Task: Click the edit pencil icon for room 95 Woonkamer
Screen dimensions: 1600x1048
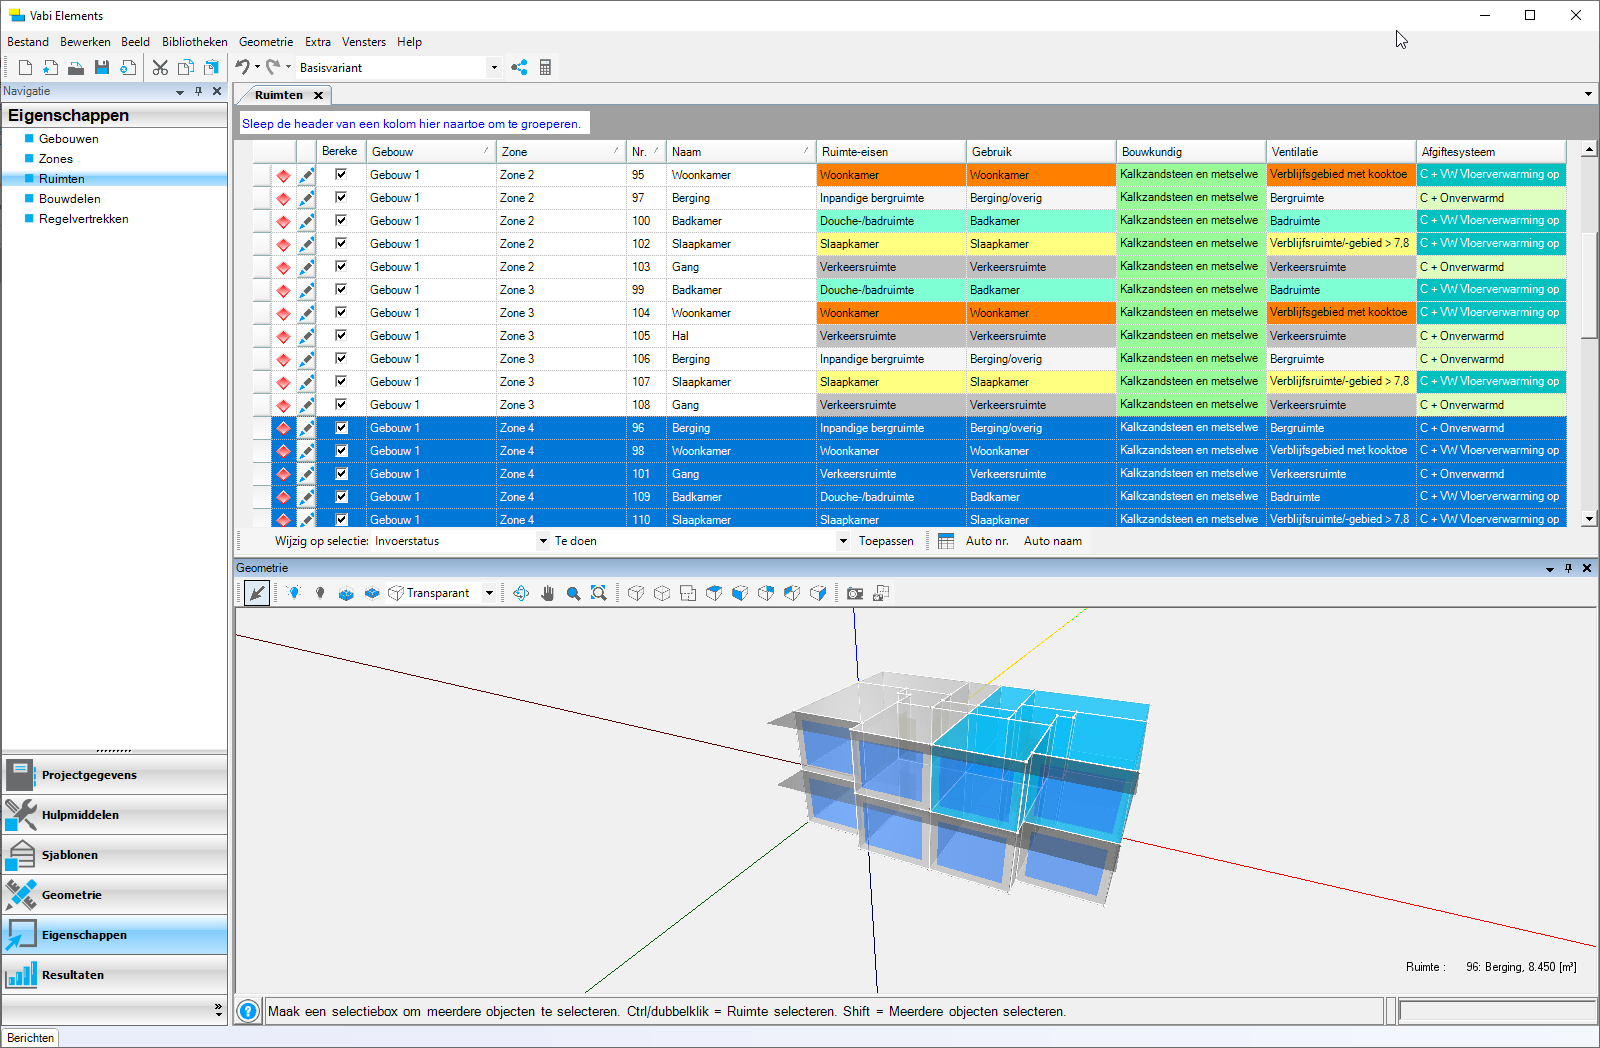Action: [306, 175]
